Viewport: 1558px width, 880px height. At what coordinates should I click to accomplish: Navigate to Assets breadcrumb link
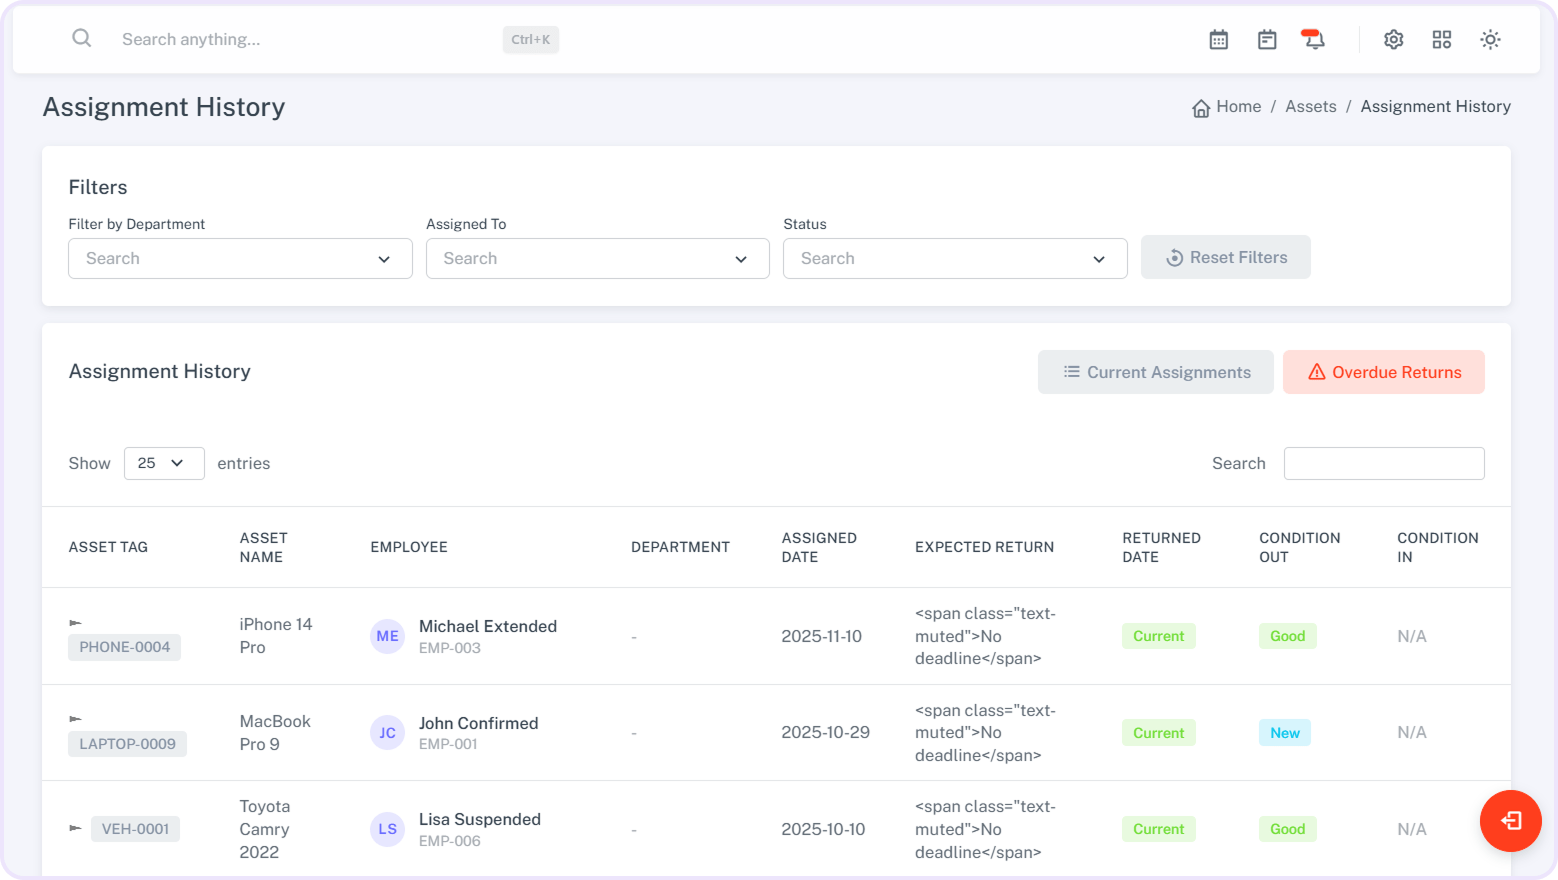[x=1310, y=107]
